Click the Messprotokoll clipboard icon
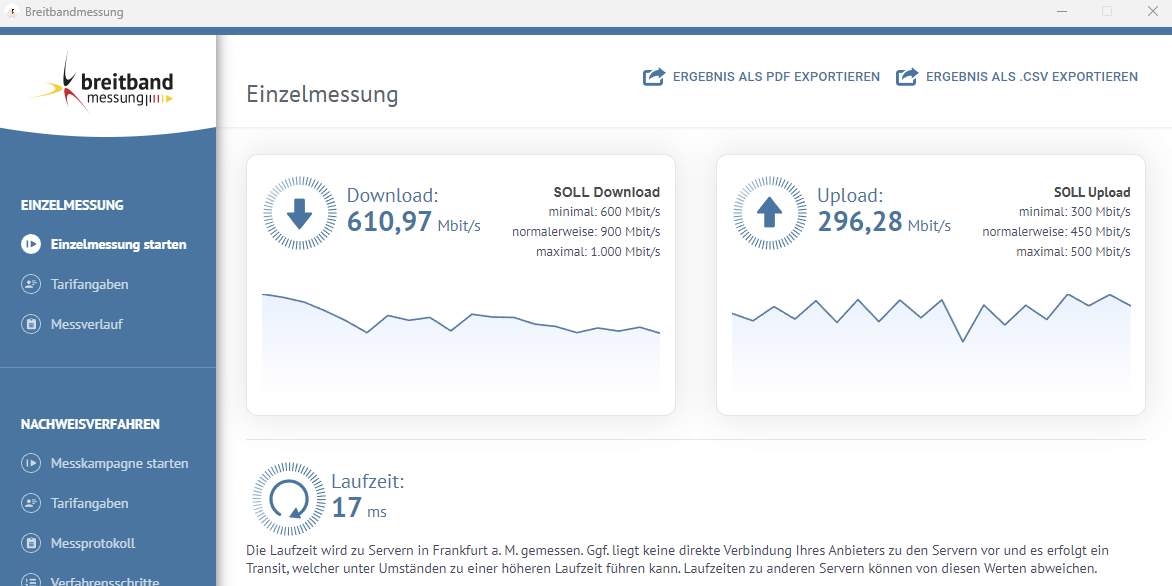The width and height of the screenshot is (1172, 586). click(x=31, y=543)
